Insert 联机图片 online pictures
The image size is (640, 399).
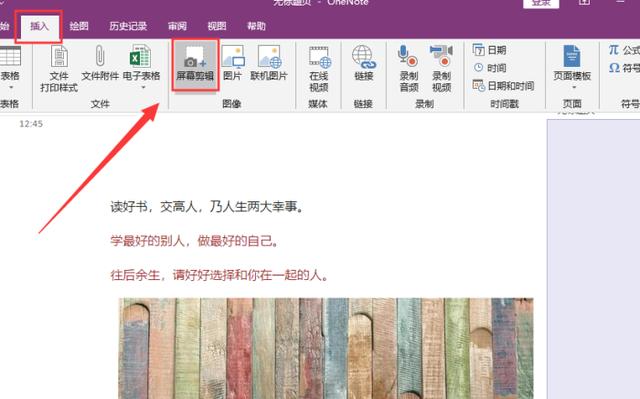point(269,63)
